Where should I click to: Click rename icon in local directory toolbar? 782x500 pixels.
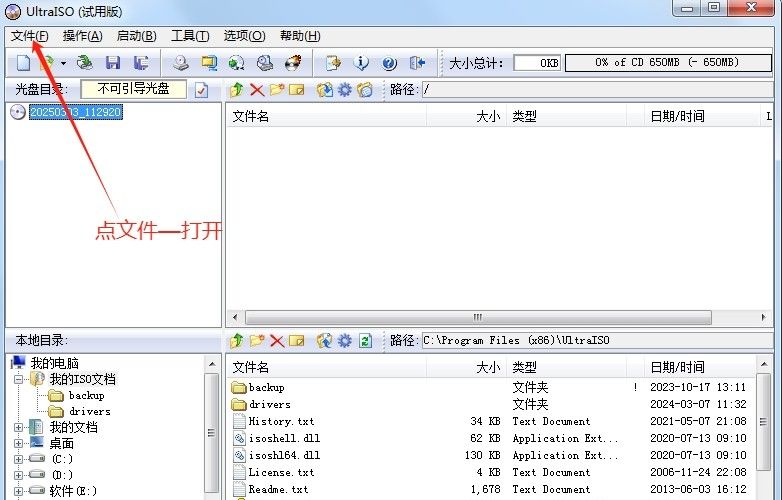297,340
